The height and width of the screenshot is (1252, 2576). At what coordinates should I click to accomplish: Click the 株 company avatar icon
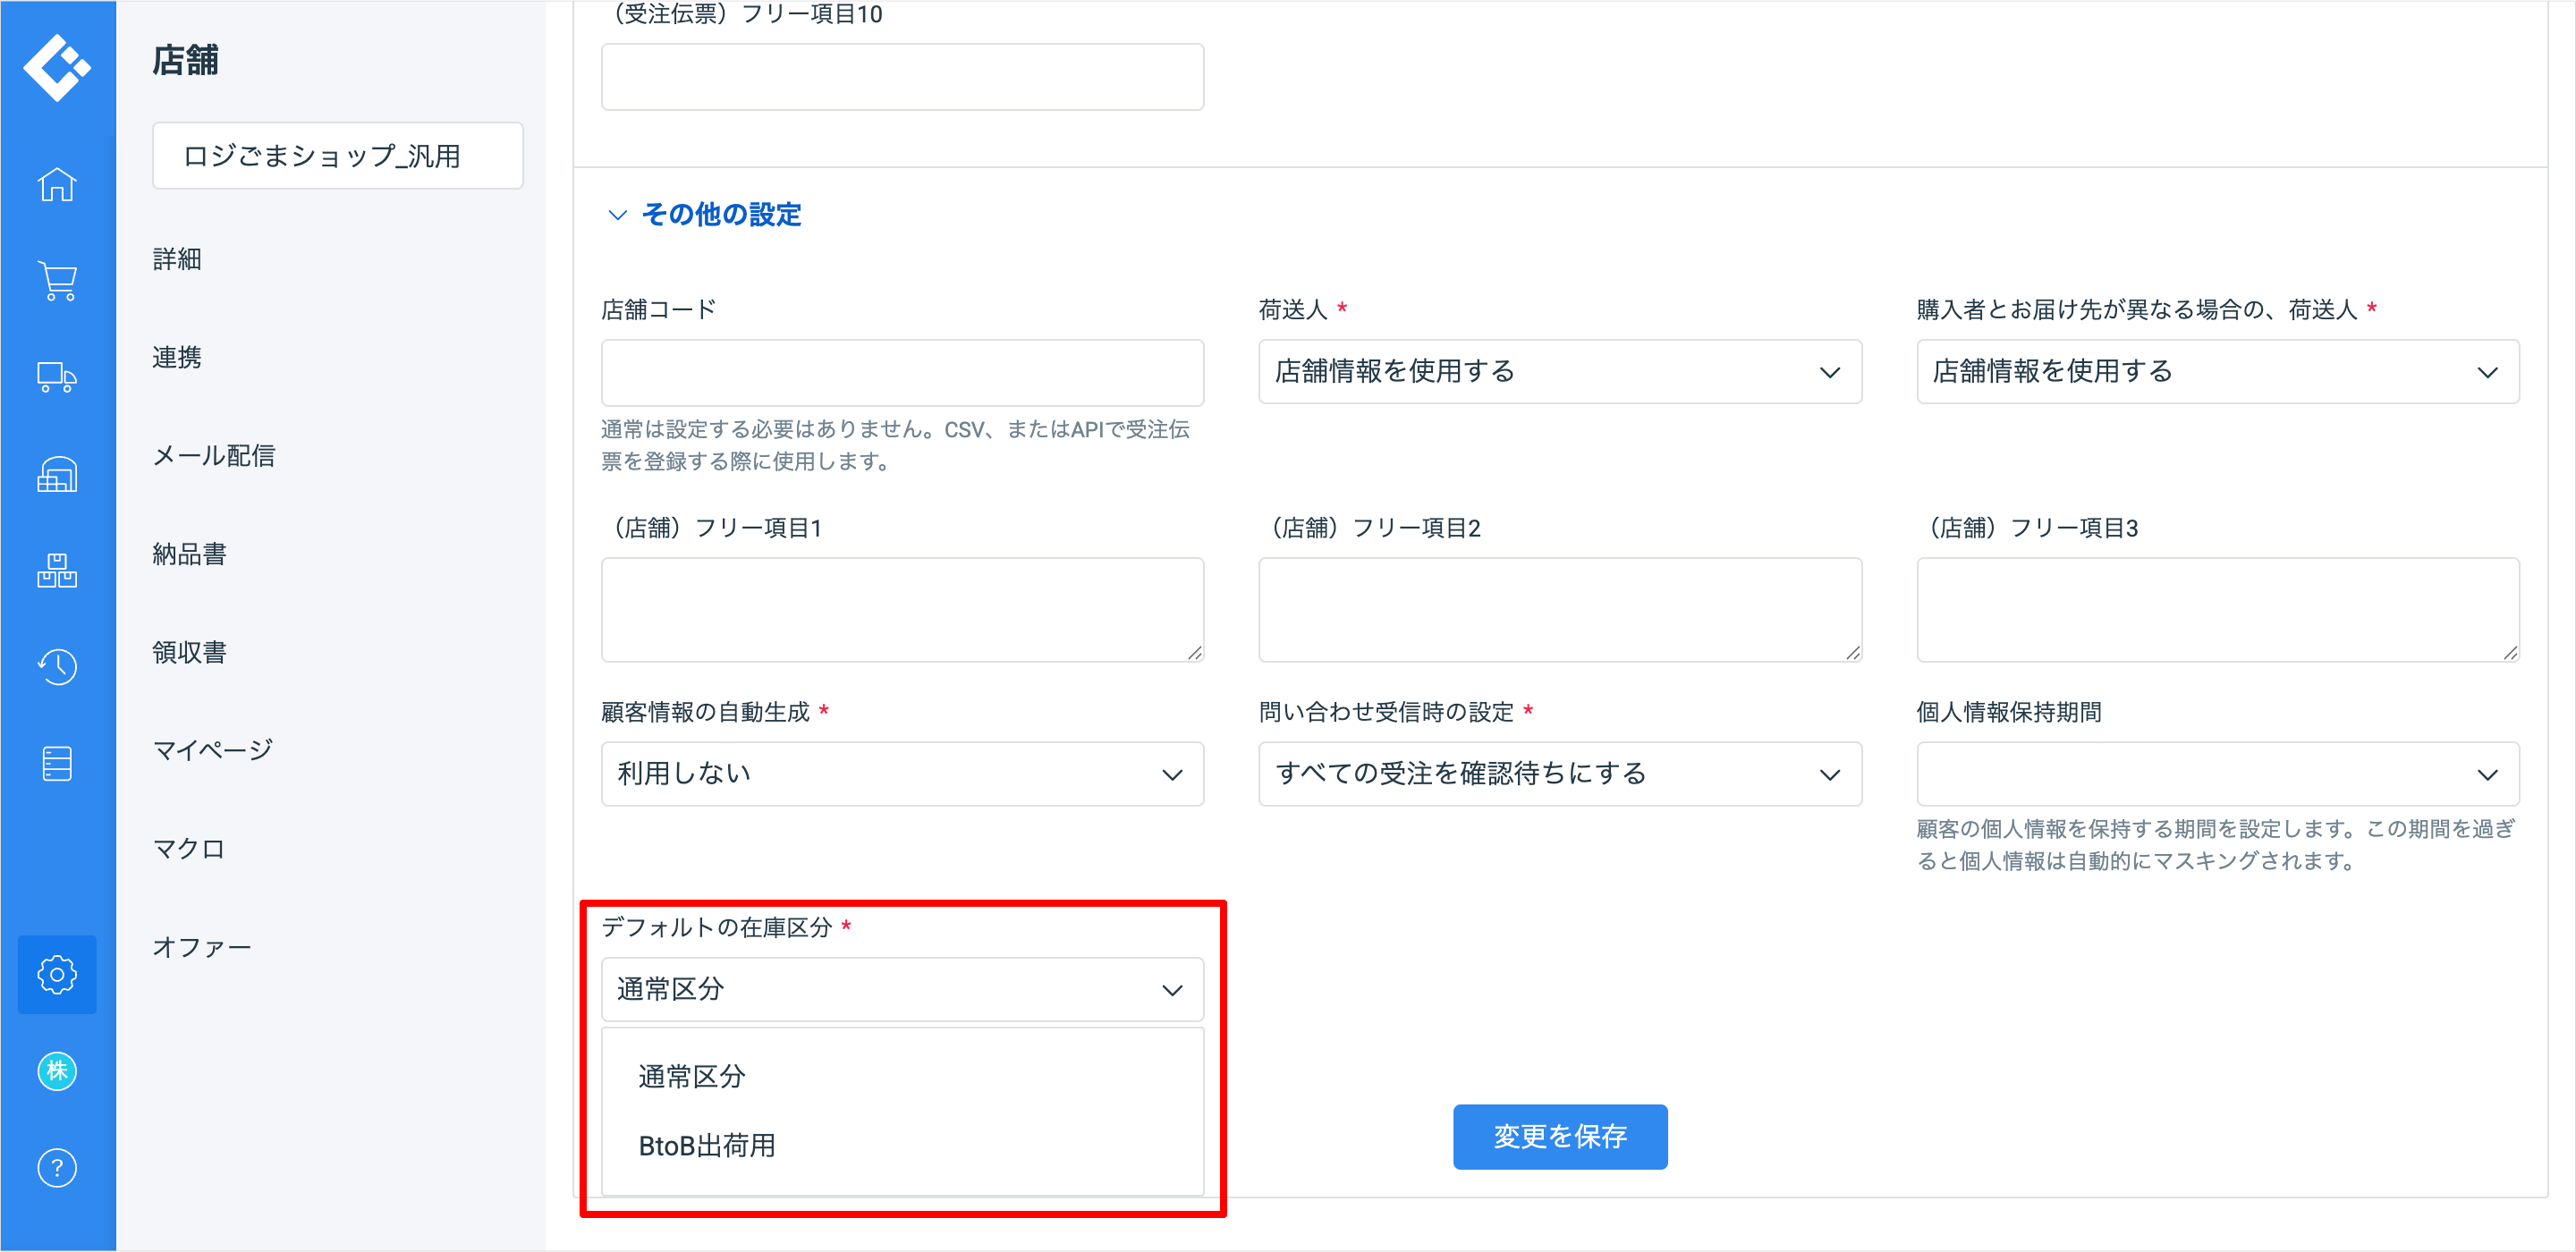click(57, 1071)
